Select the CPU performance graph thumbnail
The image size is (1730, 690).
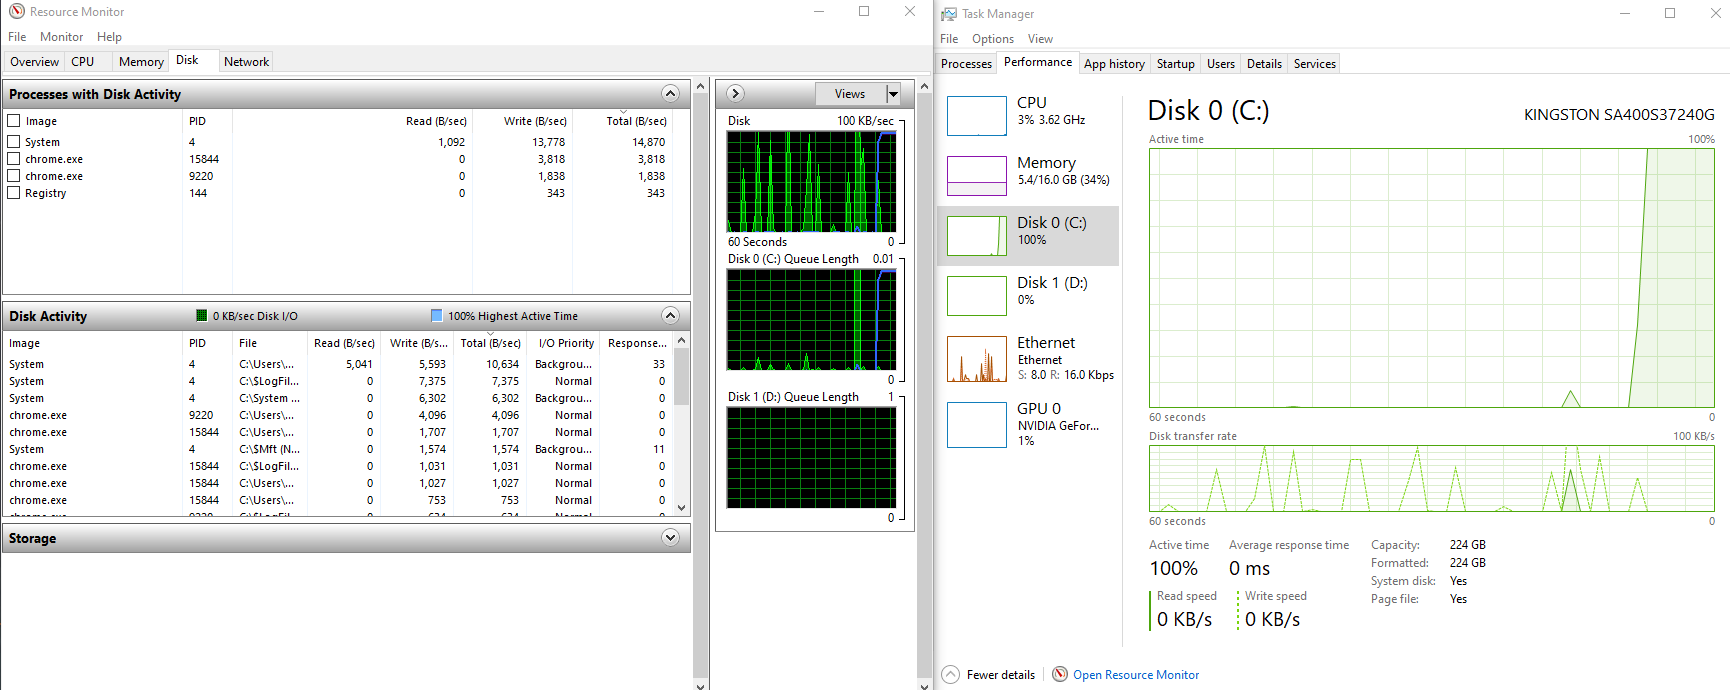click(x=976, y=116)
